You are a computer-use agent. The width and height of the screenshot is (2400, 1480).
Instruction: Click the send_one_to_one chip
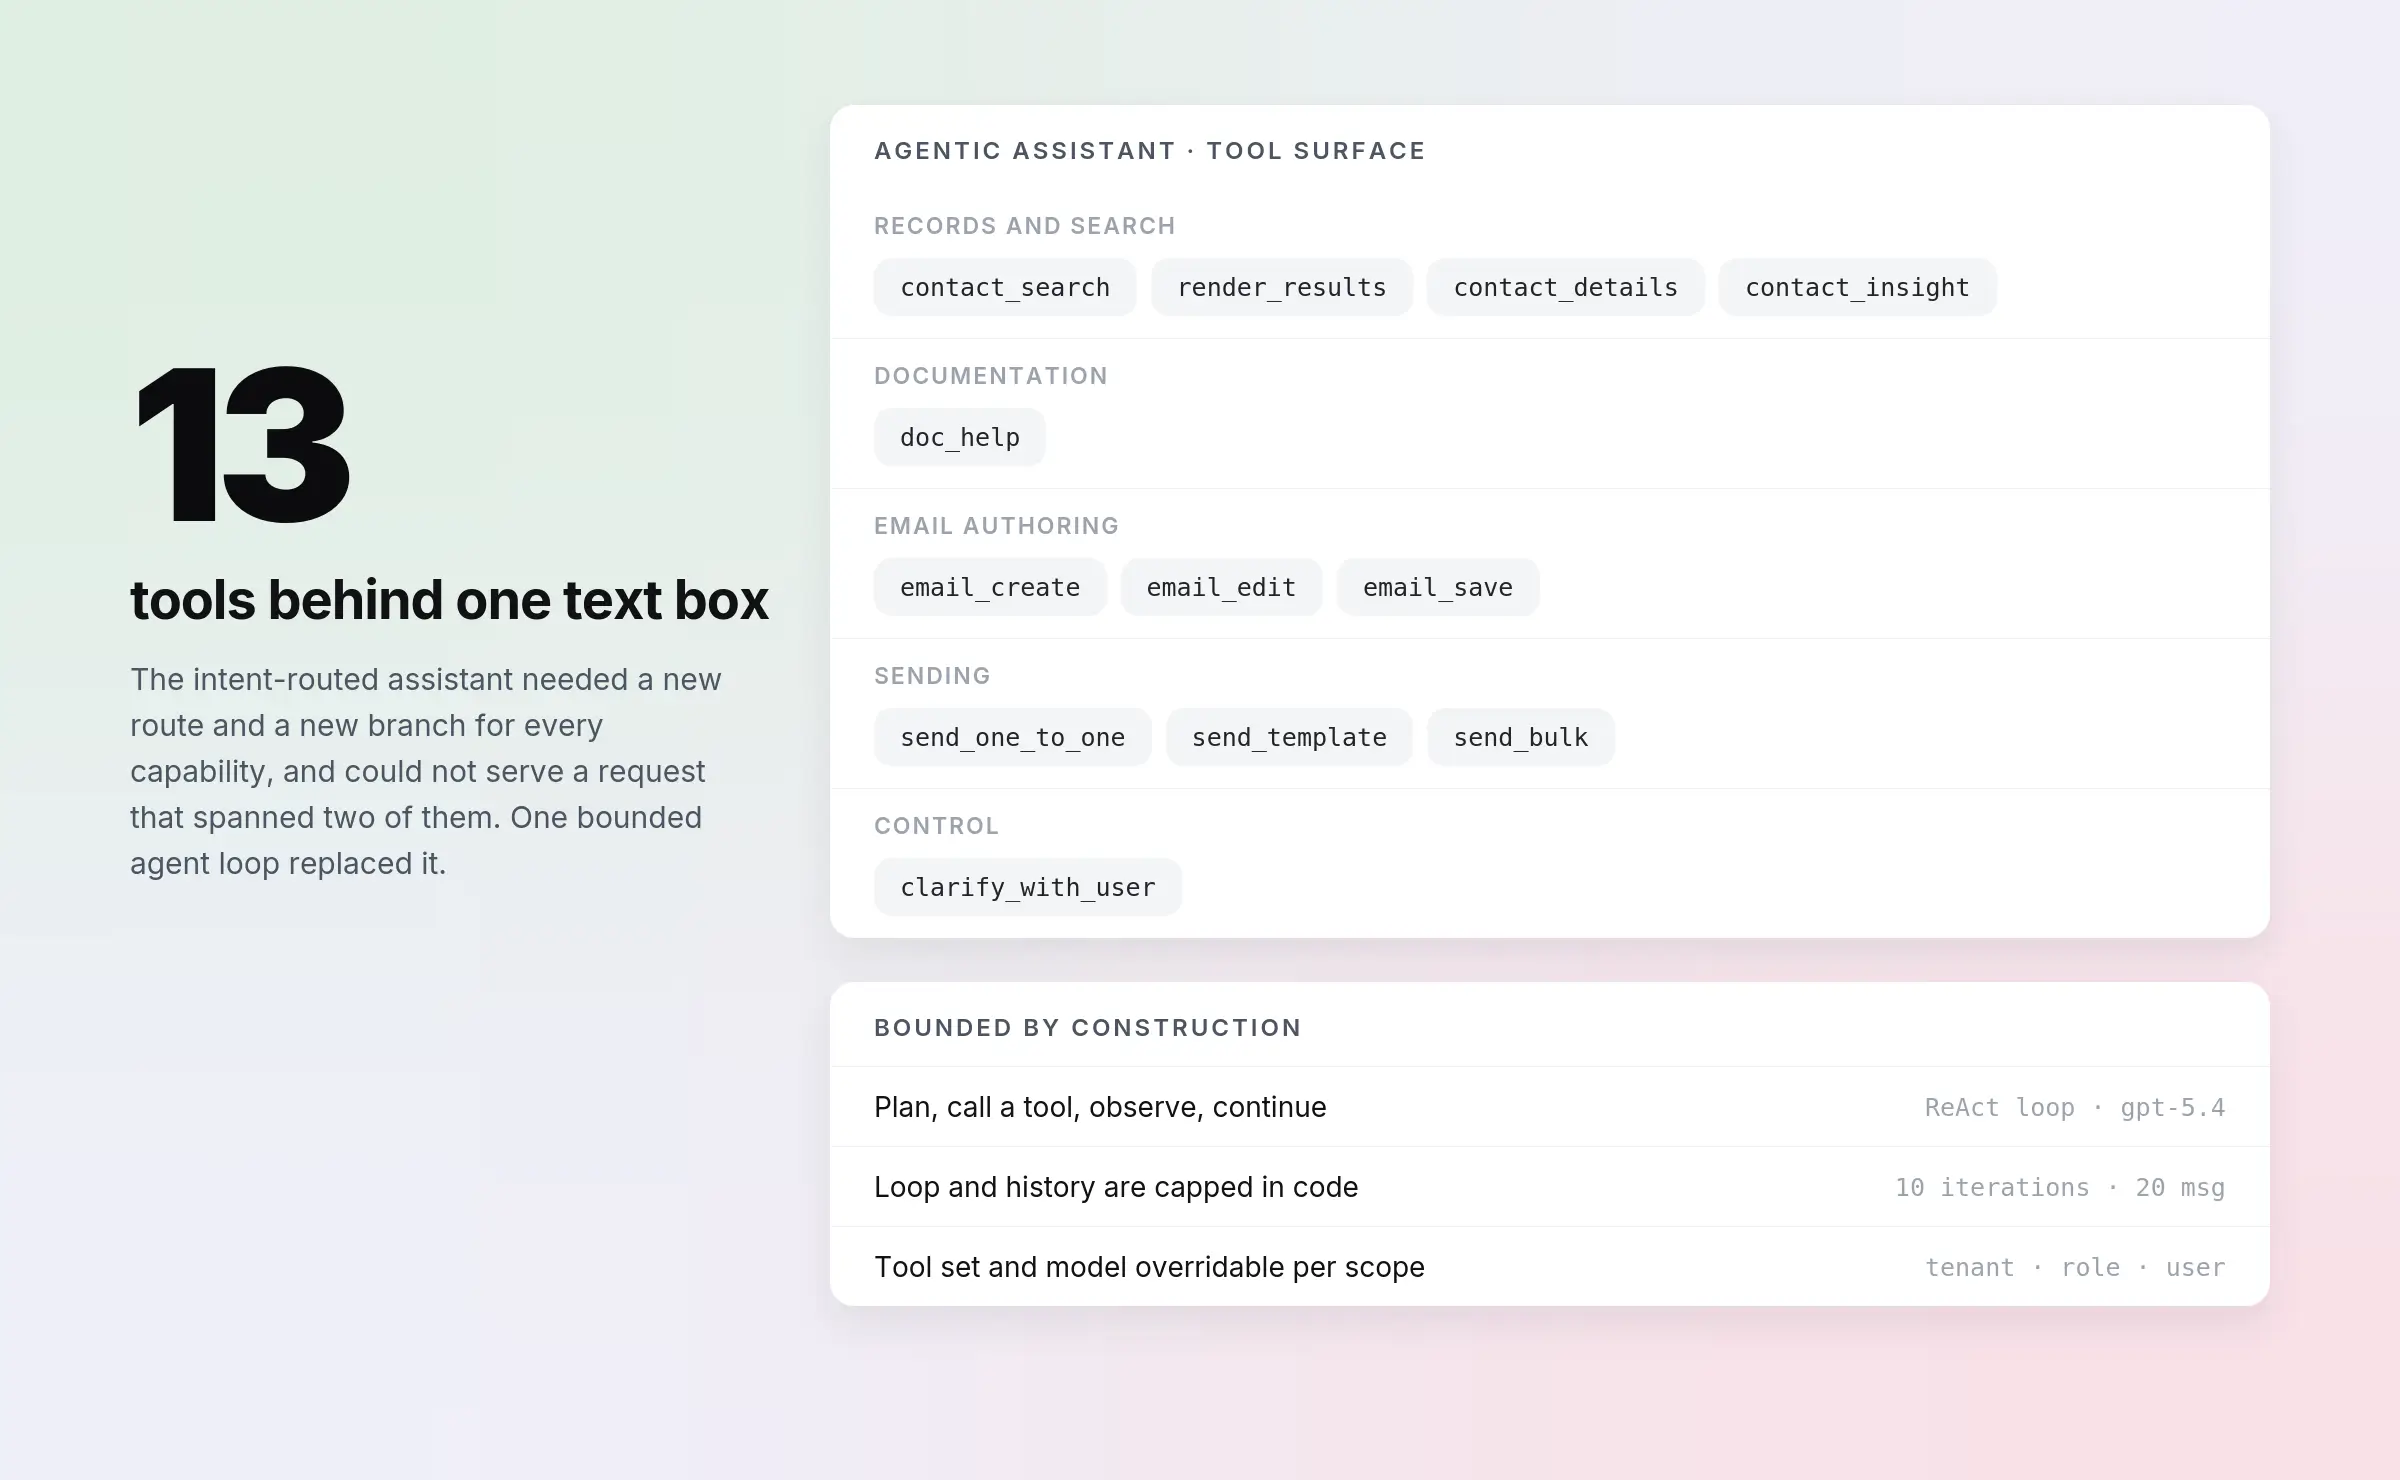(x=1013, y=737)
